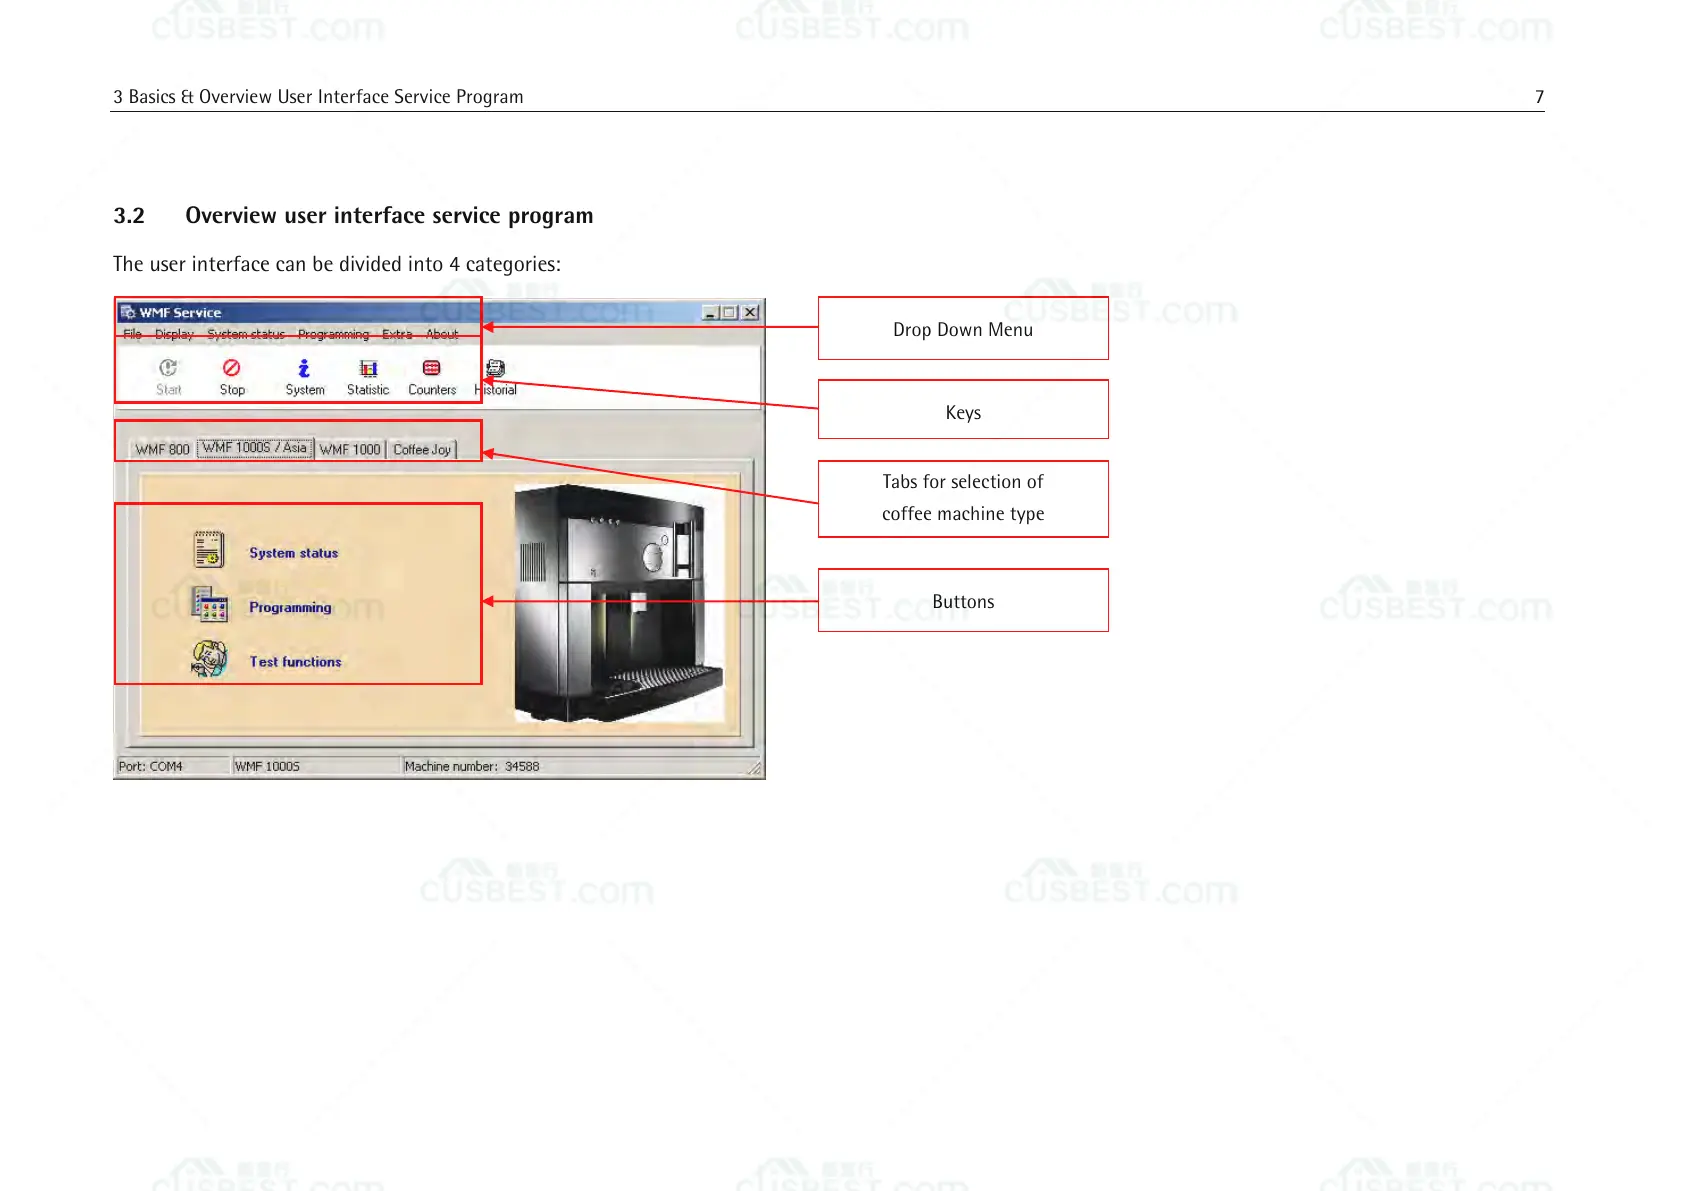
Task: Click the window resize grip corner
Action: [x=755, y=768]
